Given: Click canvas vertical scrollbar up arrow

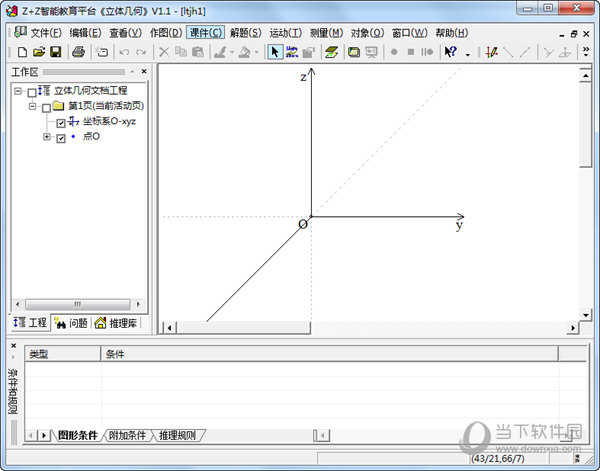Looking at the screenshot, I should pos(585,76).
